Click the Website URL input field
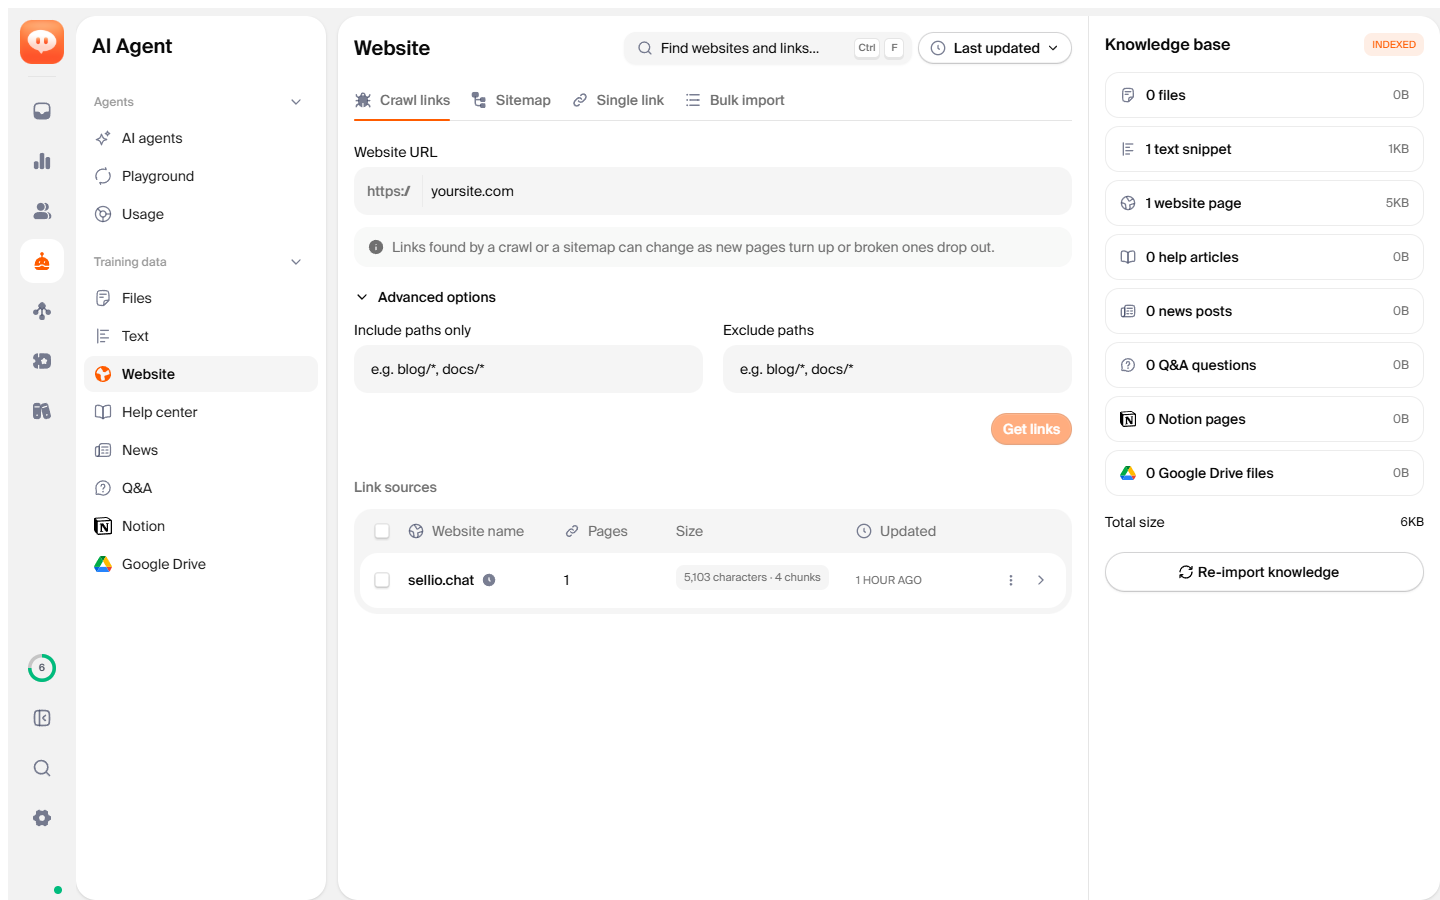The image size is (1440, 900). click(713, 191)
